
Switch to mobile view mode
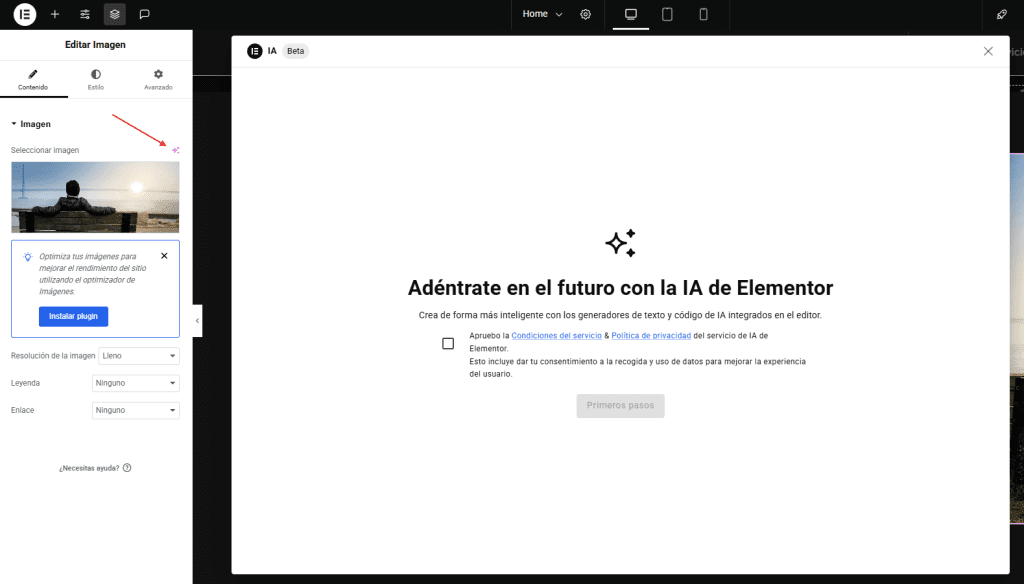(703, 14)
